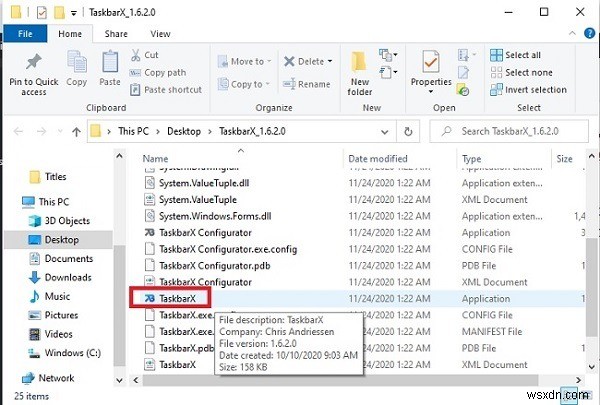Select Documents in navigation pane
This screenshot has height=405, width=600.
[x=61, y=259]
